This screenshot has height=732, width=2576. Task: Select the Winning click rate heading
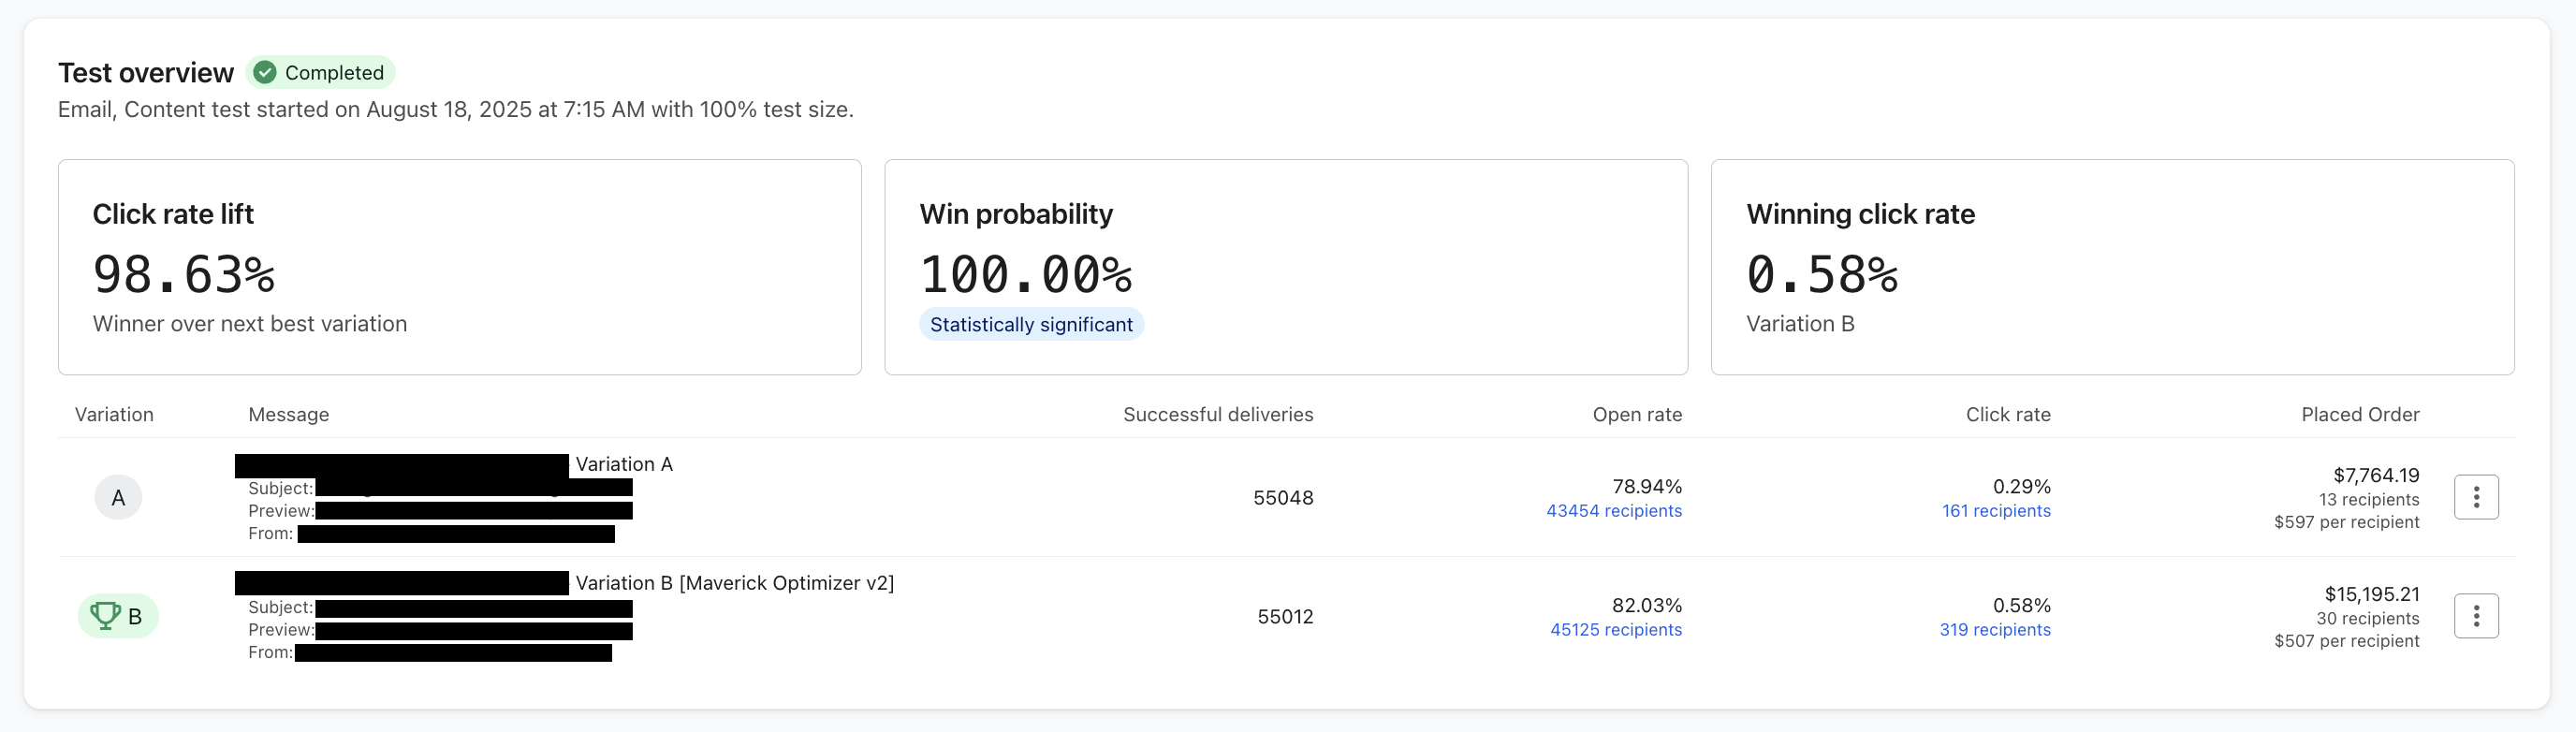click(x=1860, y=214)
